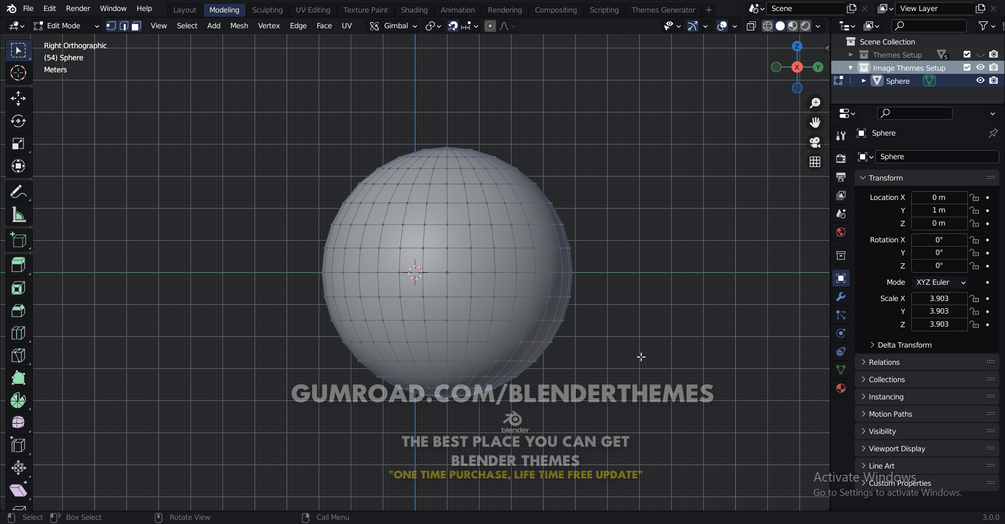The width and height of the screenshot is (1005, 524).
Task: Switch to Sculpting workspace tab
Action: (267, 10)
